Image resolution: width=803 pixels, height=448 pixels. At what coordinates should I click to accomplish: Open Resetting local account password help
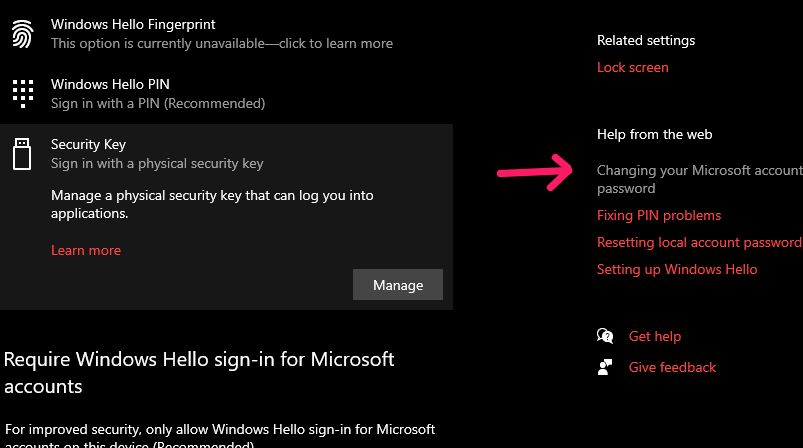(698, 242)
